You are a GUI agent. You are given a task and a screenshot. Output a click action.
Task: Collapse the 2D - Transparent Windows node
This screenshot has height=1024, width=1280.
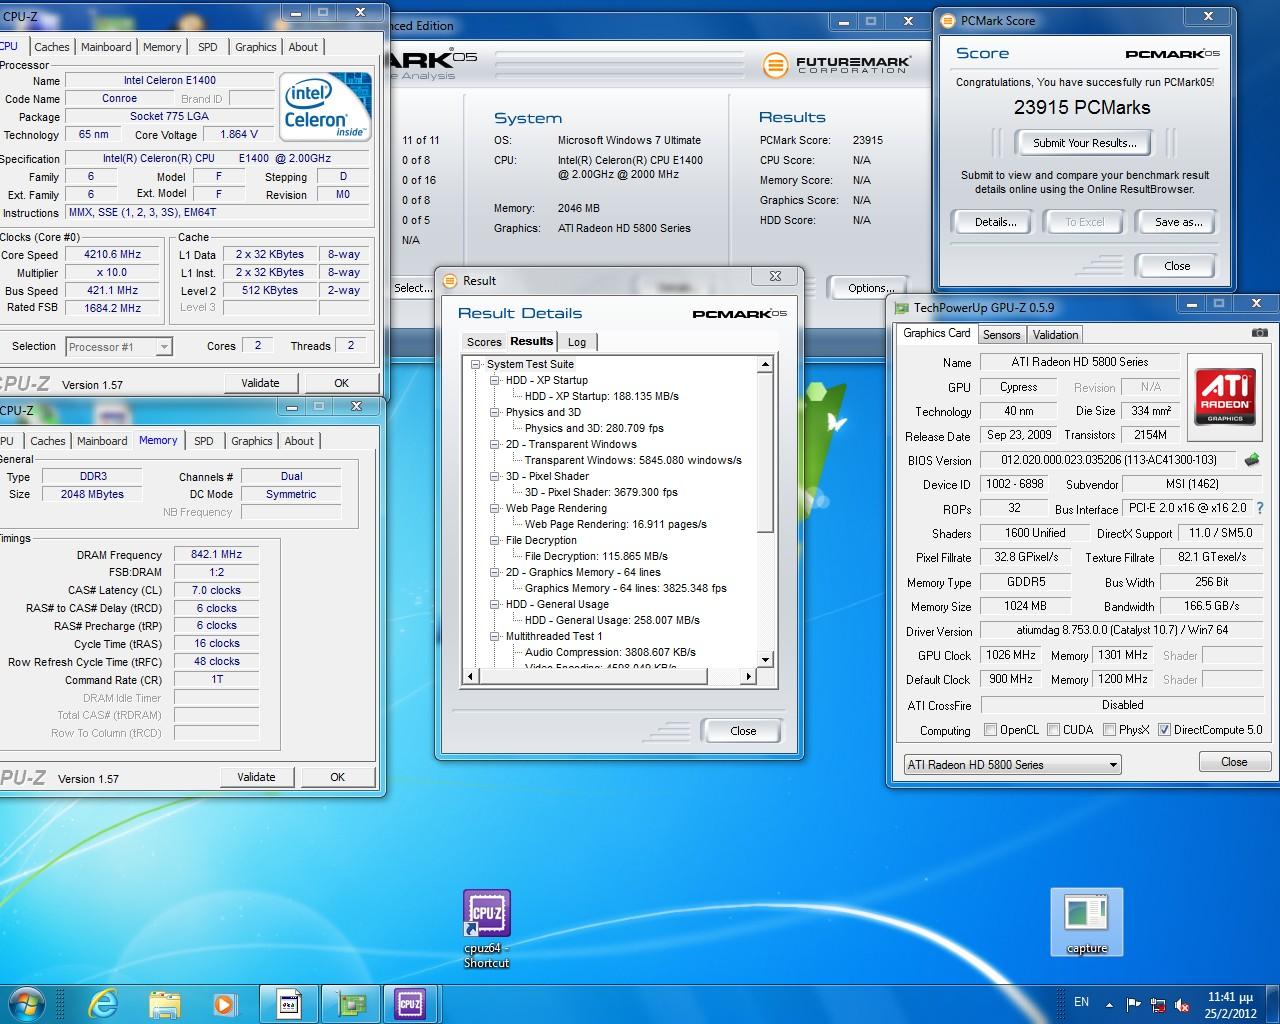tap(495, 445)
